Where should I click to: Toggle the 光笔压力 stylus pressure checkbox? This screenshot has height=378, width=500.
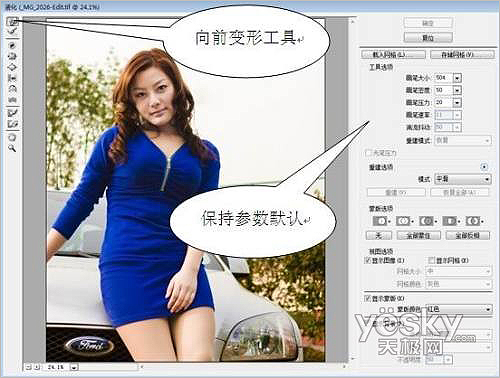pos(369,153)
